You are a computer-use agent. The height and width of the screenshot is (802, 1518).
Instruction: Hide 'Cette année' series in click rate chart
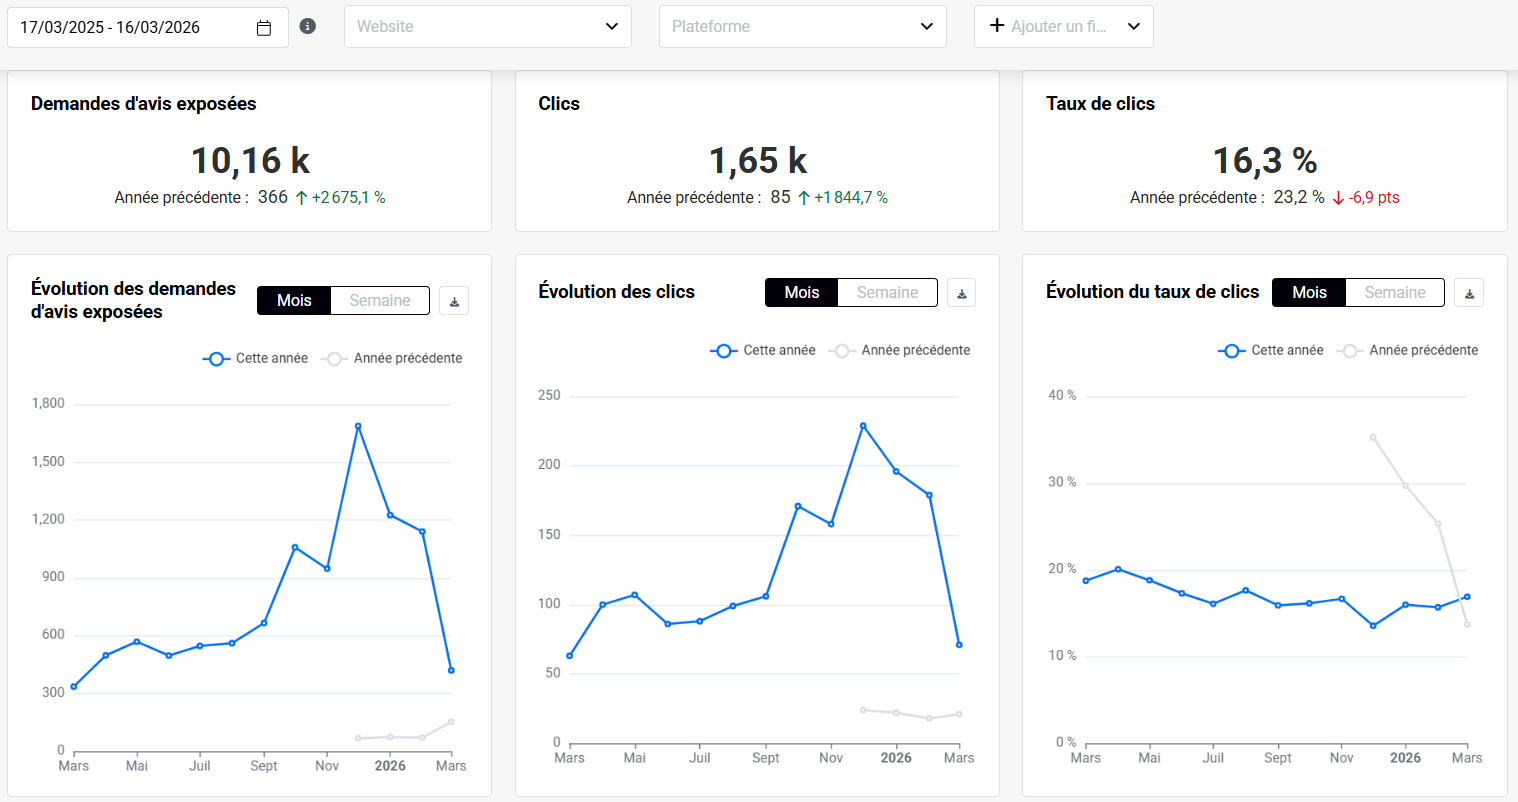(1271, 350)
